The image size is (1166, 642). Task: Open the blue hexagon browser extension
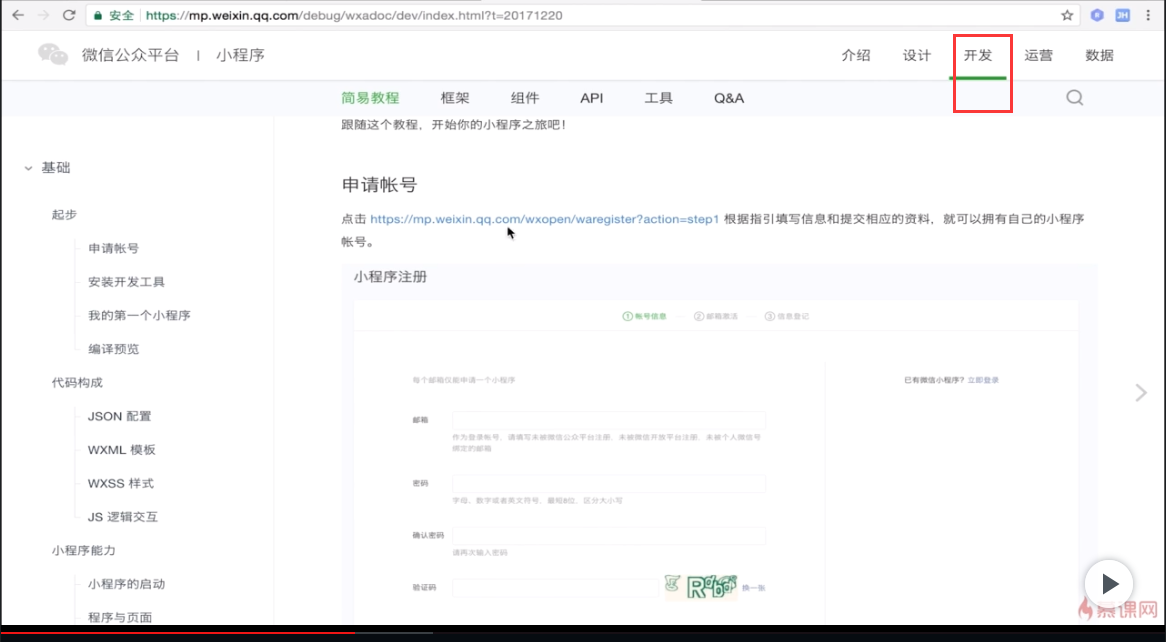click(x=1097, y=15)
